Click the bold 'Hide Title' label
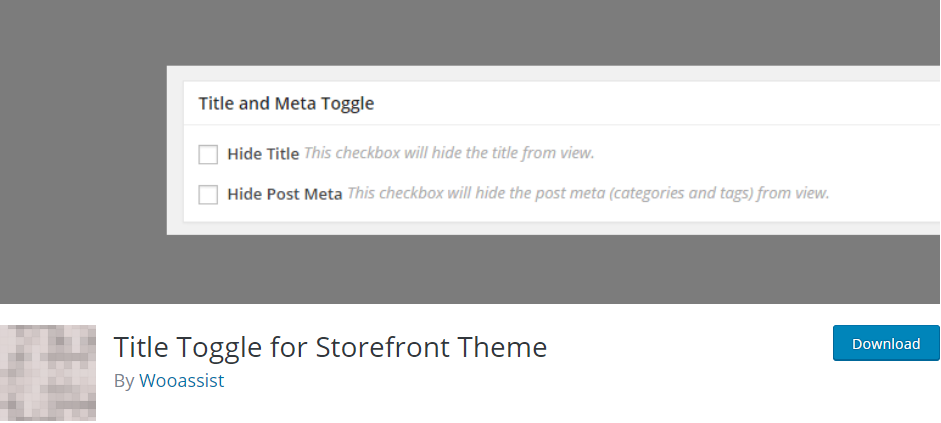This screenshot has width=941, height=423. click(x=263, y=154)
